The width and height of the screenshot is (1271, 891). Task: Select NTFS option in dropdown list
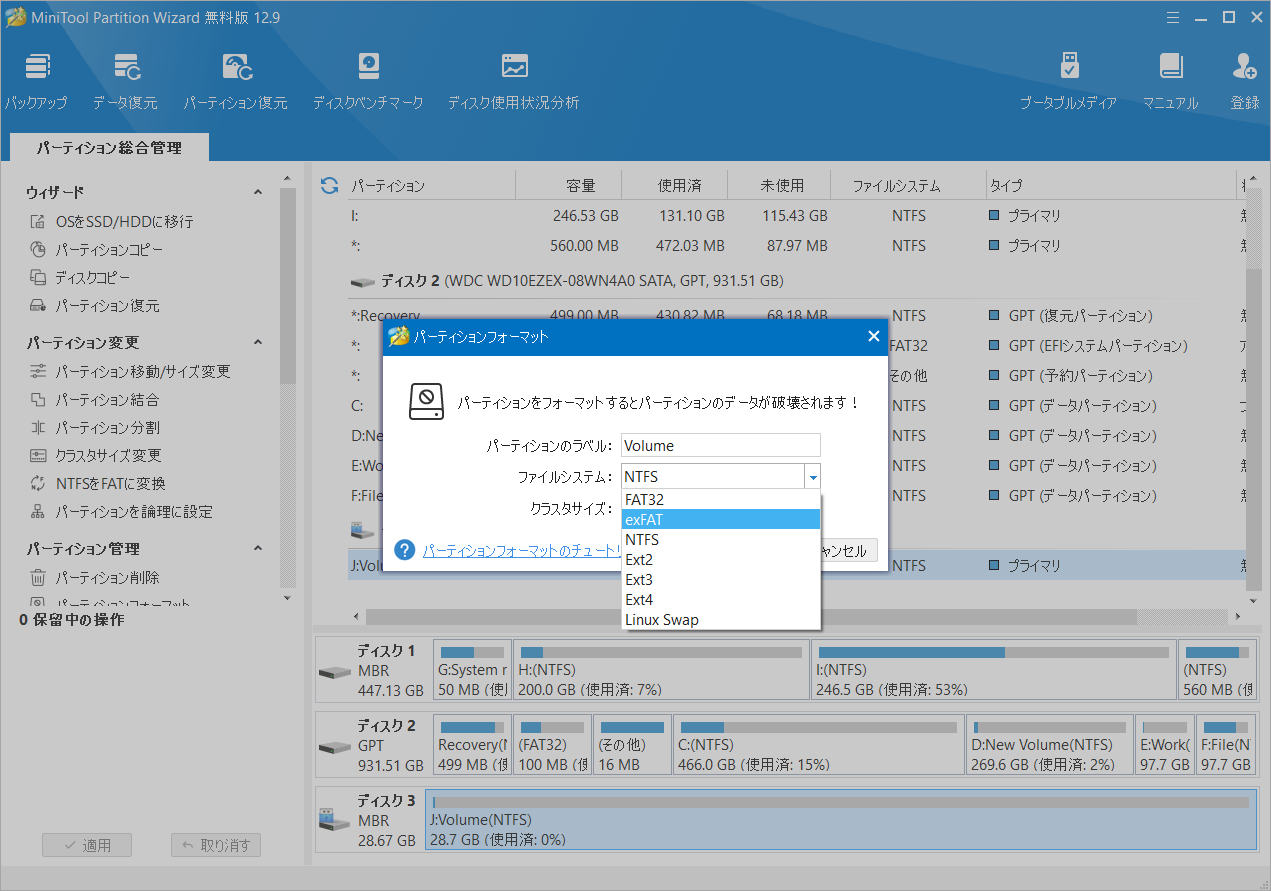721,539
